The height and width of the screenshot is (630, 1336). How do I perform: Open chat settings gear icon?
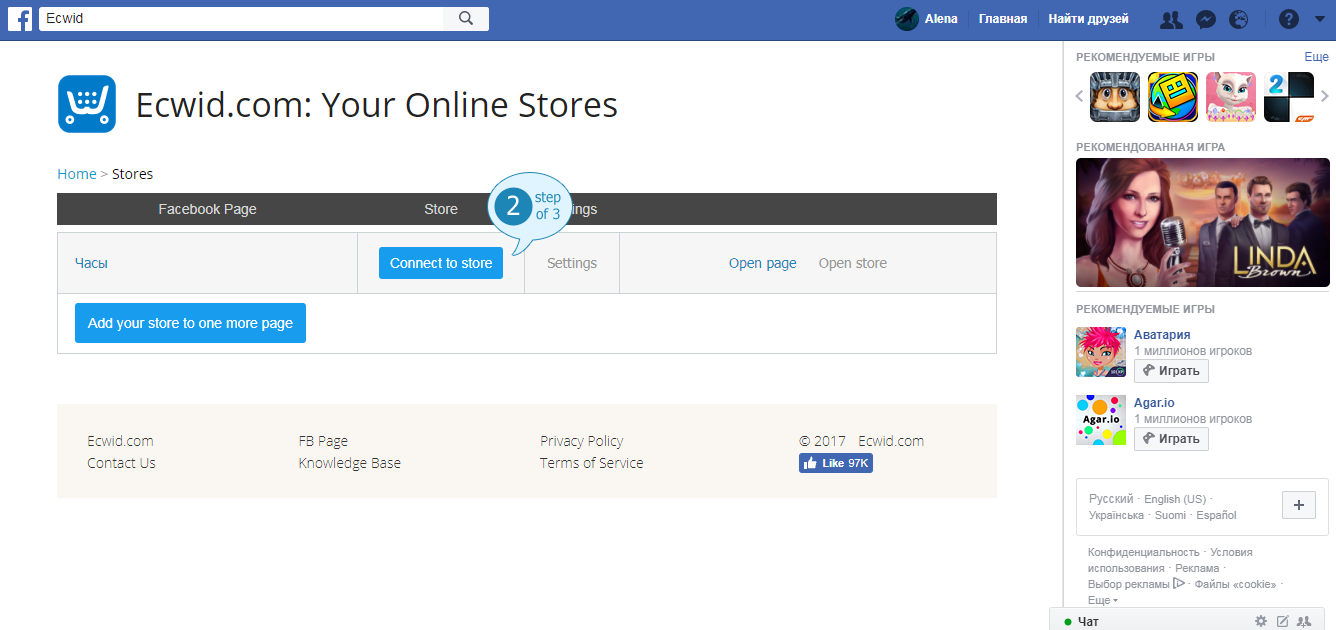pyautogui.click(x=1261, y=621)
